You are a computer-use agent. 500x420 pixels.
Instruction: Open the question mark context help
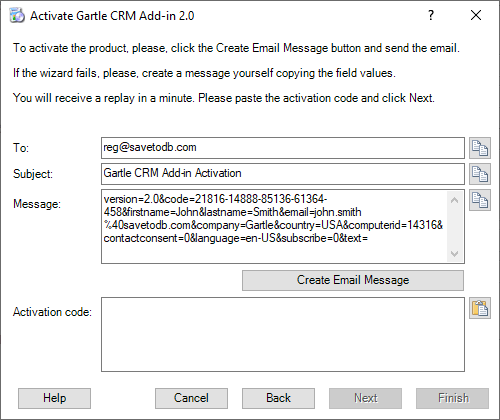click(431, 15)
